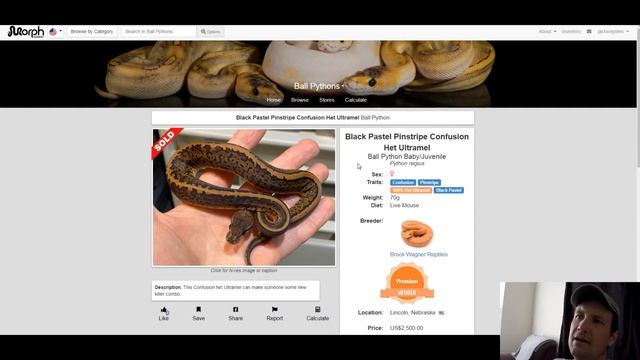
Task: Expand the user account dropdown
Action: pyautogui.click(x=613, y=31)
